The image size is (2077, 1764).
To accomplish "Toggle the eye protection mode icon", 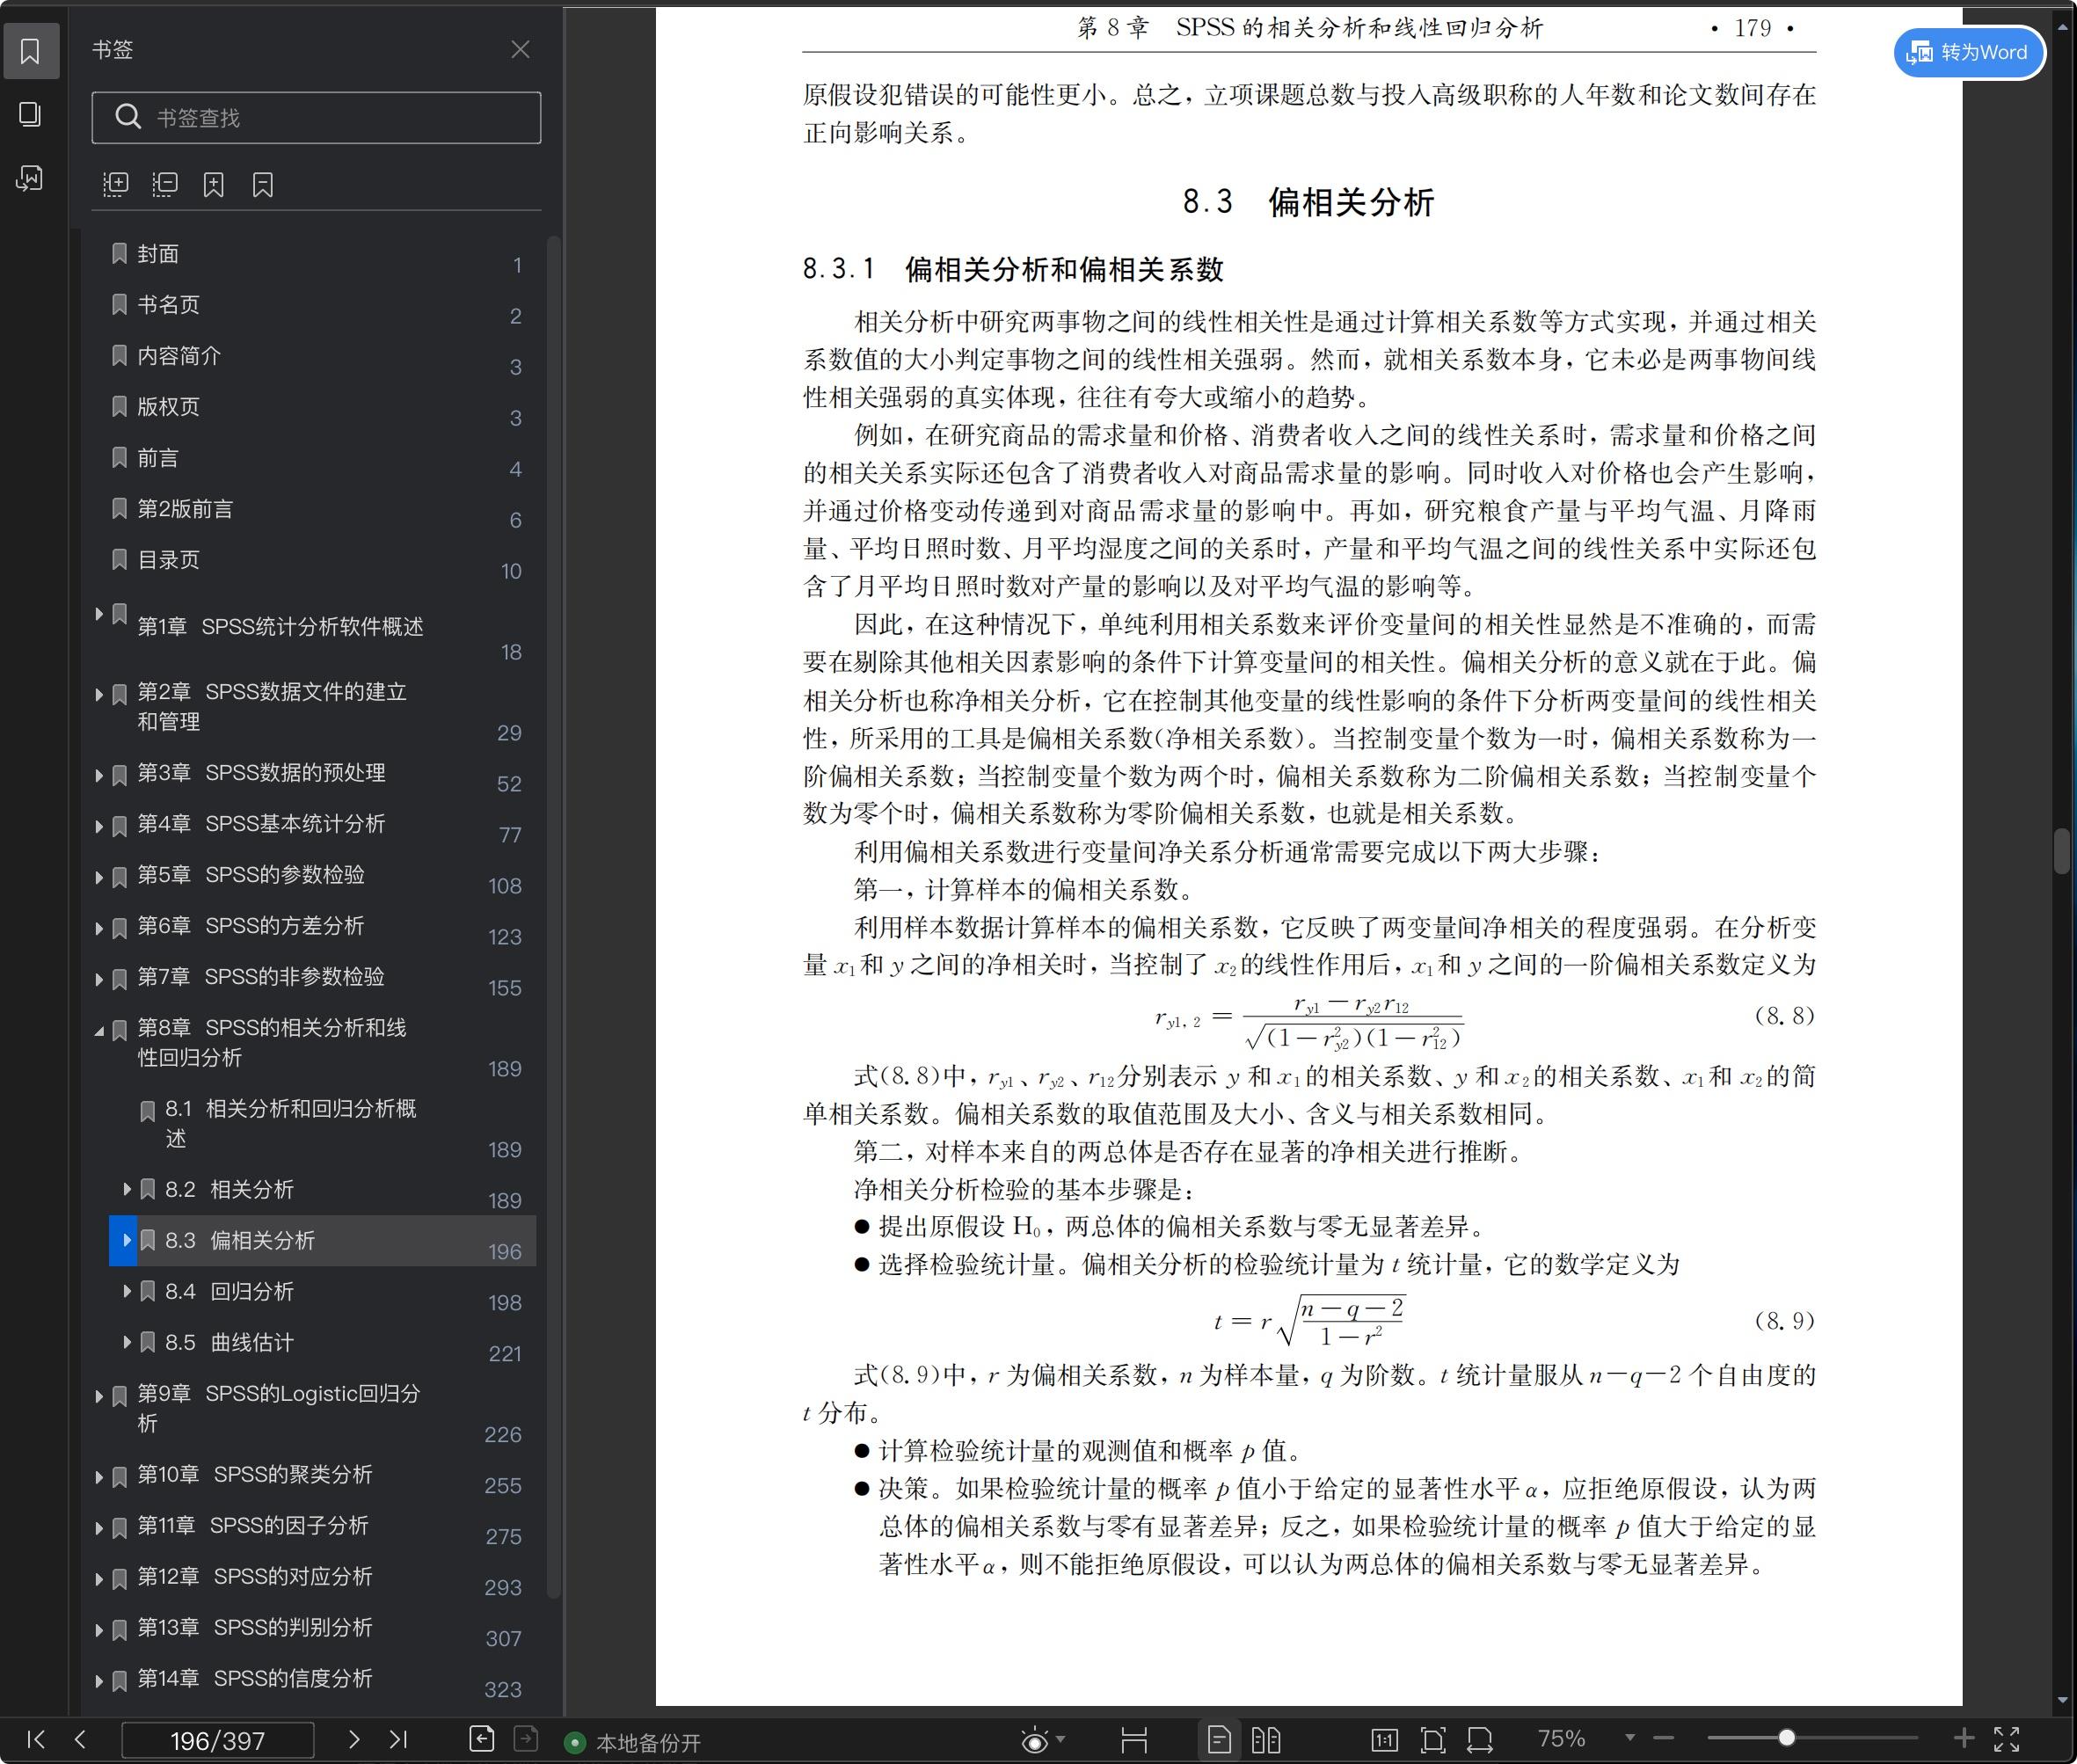I will coord(1035,1740).
